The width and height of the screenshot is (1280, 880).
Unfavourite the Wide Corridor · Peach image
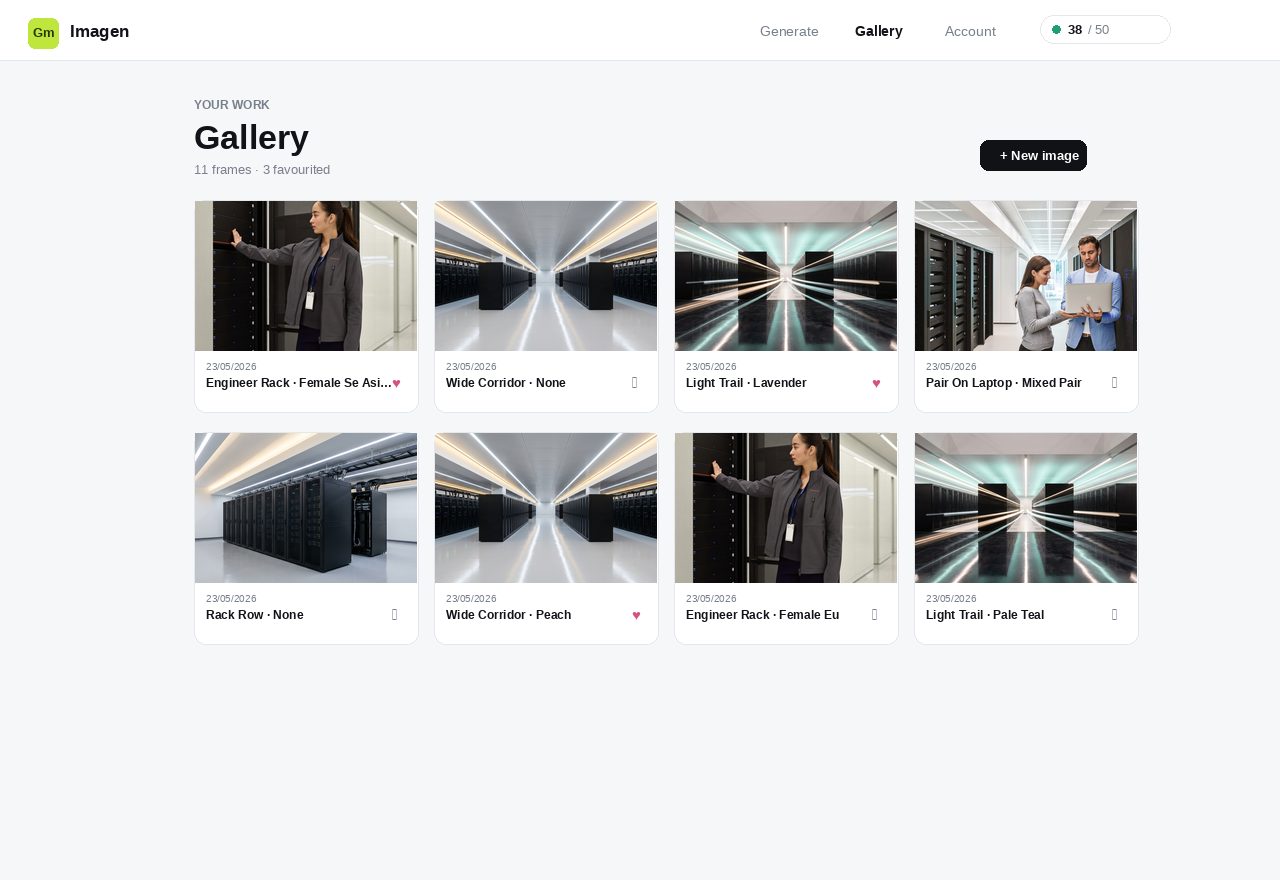[636, 615]
